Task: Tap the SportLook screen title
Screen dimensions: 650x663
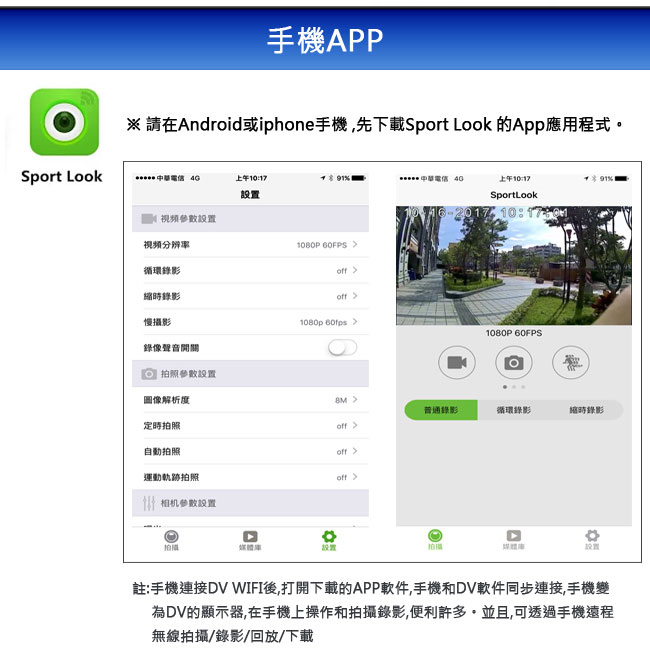Action: tap(513, 195)
